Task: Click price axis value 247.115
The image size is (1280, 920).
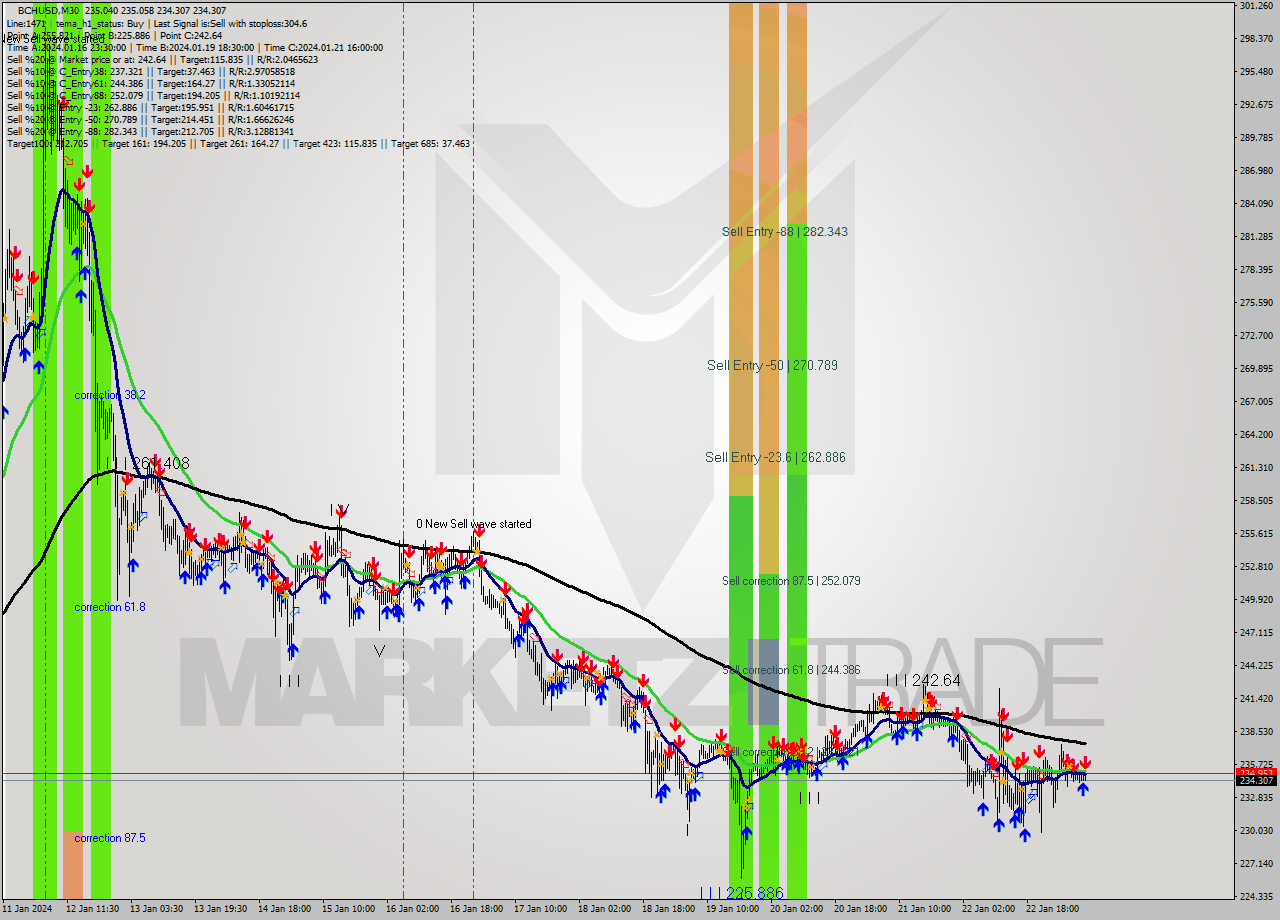Action: pos(1256,632)
